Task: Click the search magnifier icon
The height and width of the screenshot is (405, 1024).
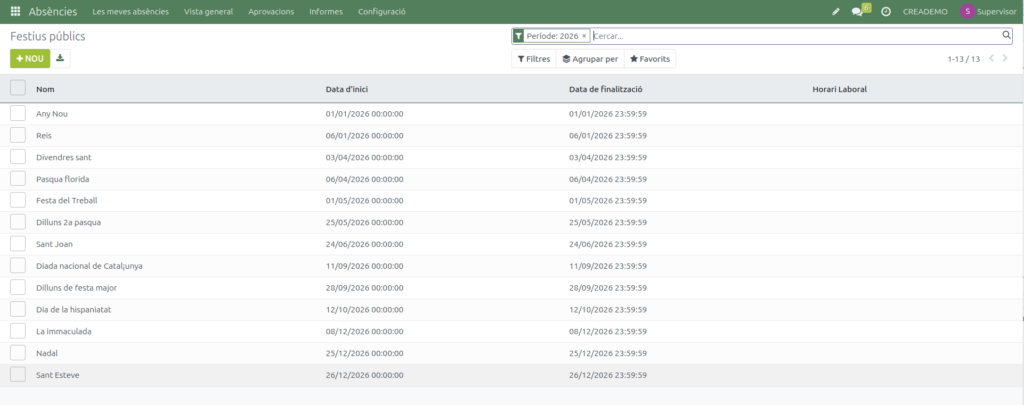Action: [x=1006, y=35]
